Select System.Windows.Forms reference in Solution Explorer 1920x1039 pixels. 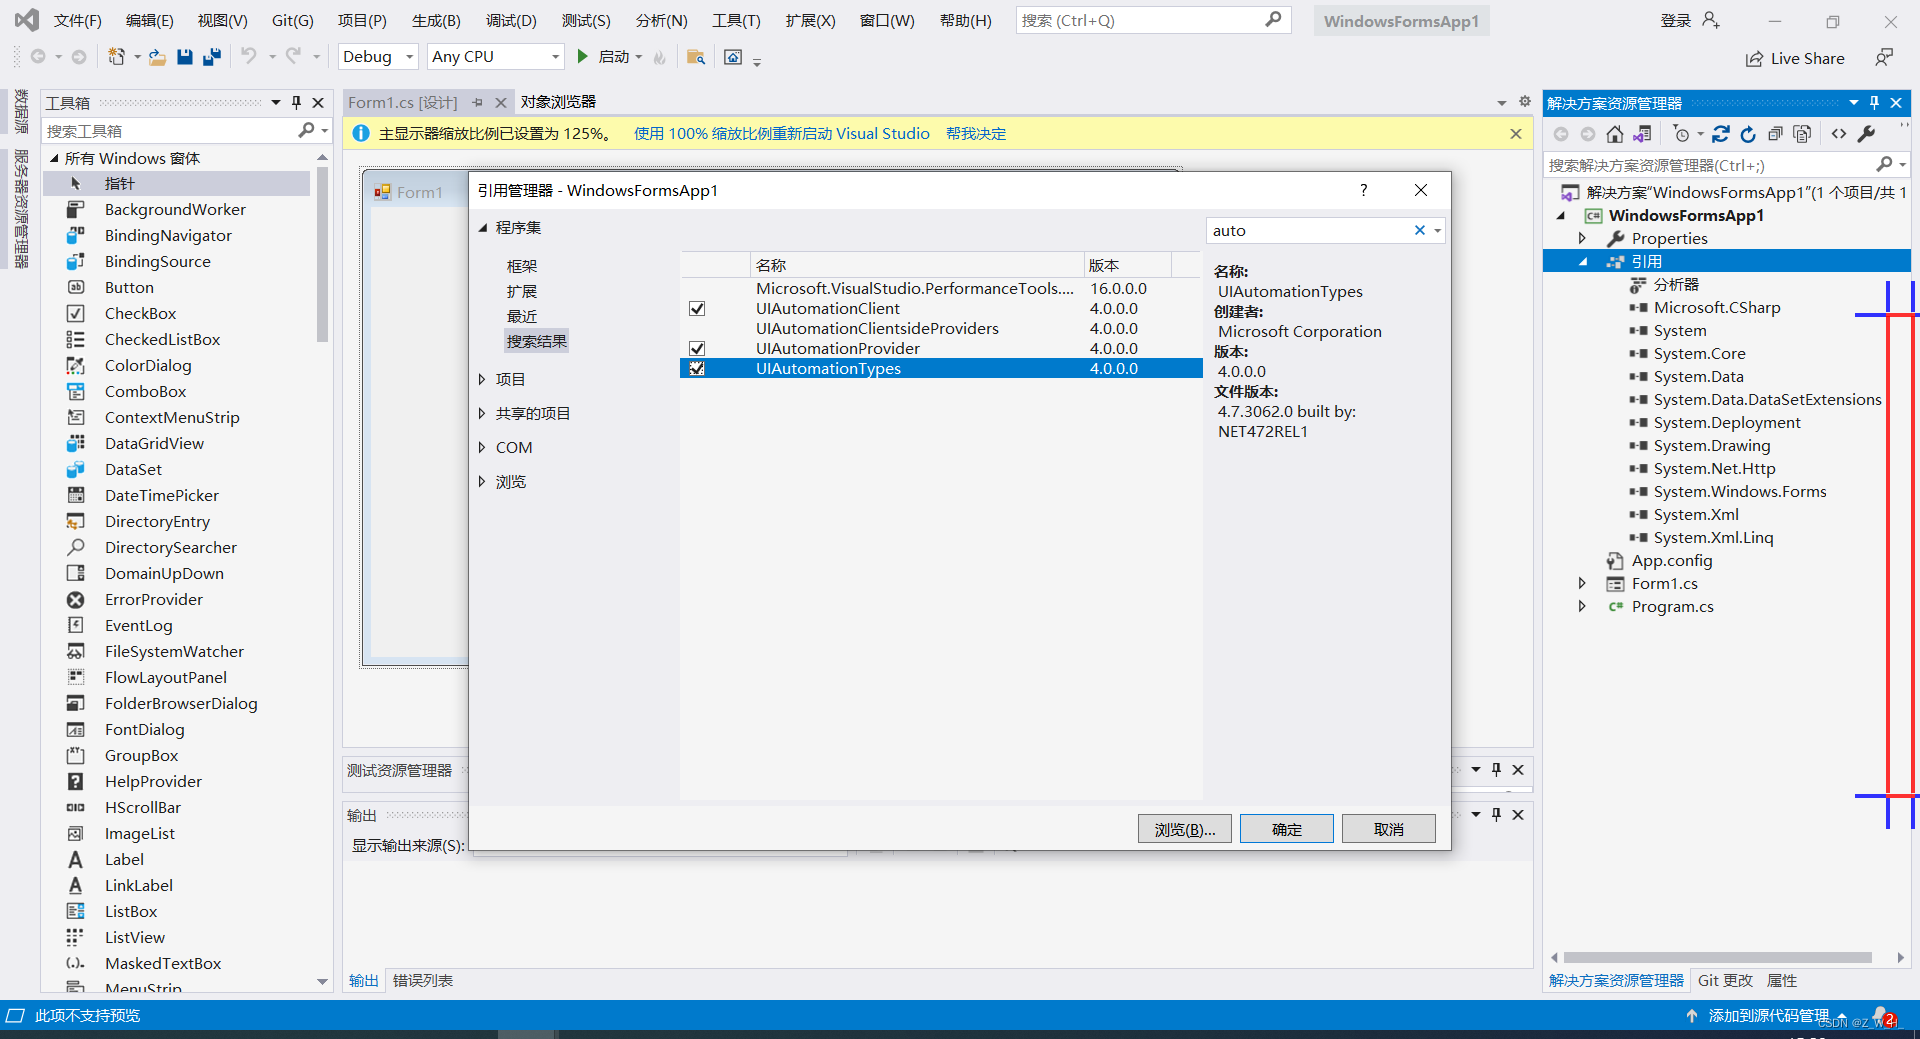1740,492
